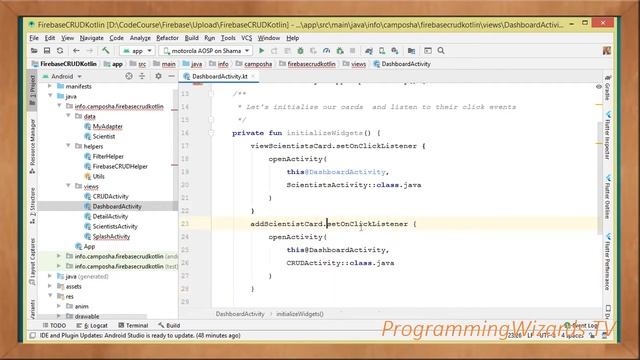Click the project panel horizontal scrollbar
640x360 pixels.
[x=93, y=316]
